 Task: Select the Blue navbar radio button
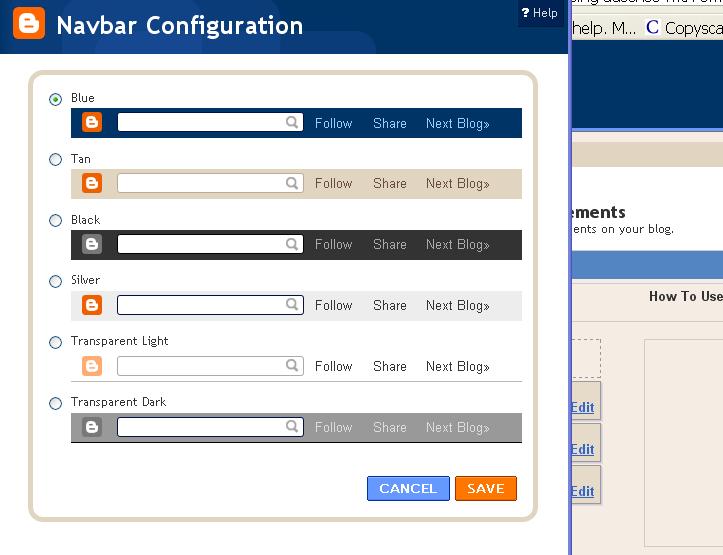(x=55, y=99)
